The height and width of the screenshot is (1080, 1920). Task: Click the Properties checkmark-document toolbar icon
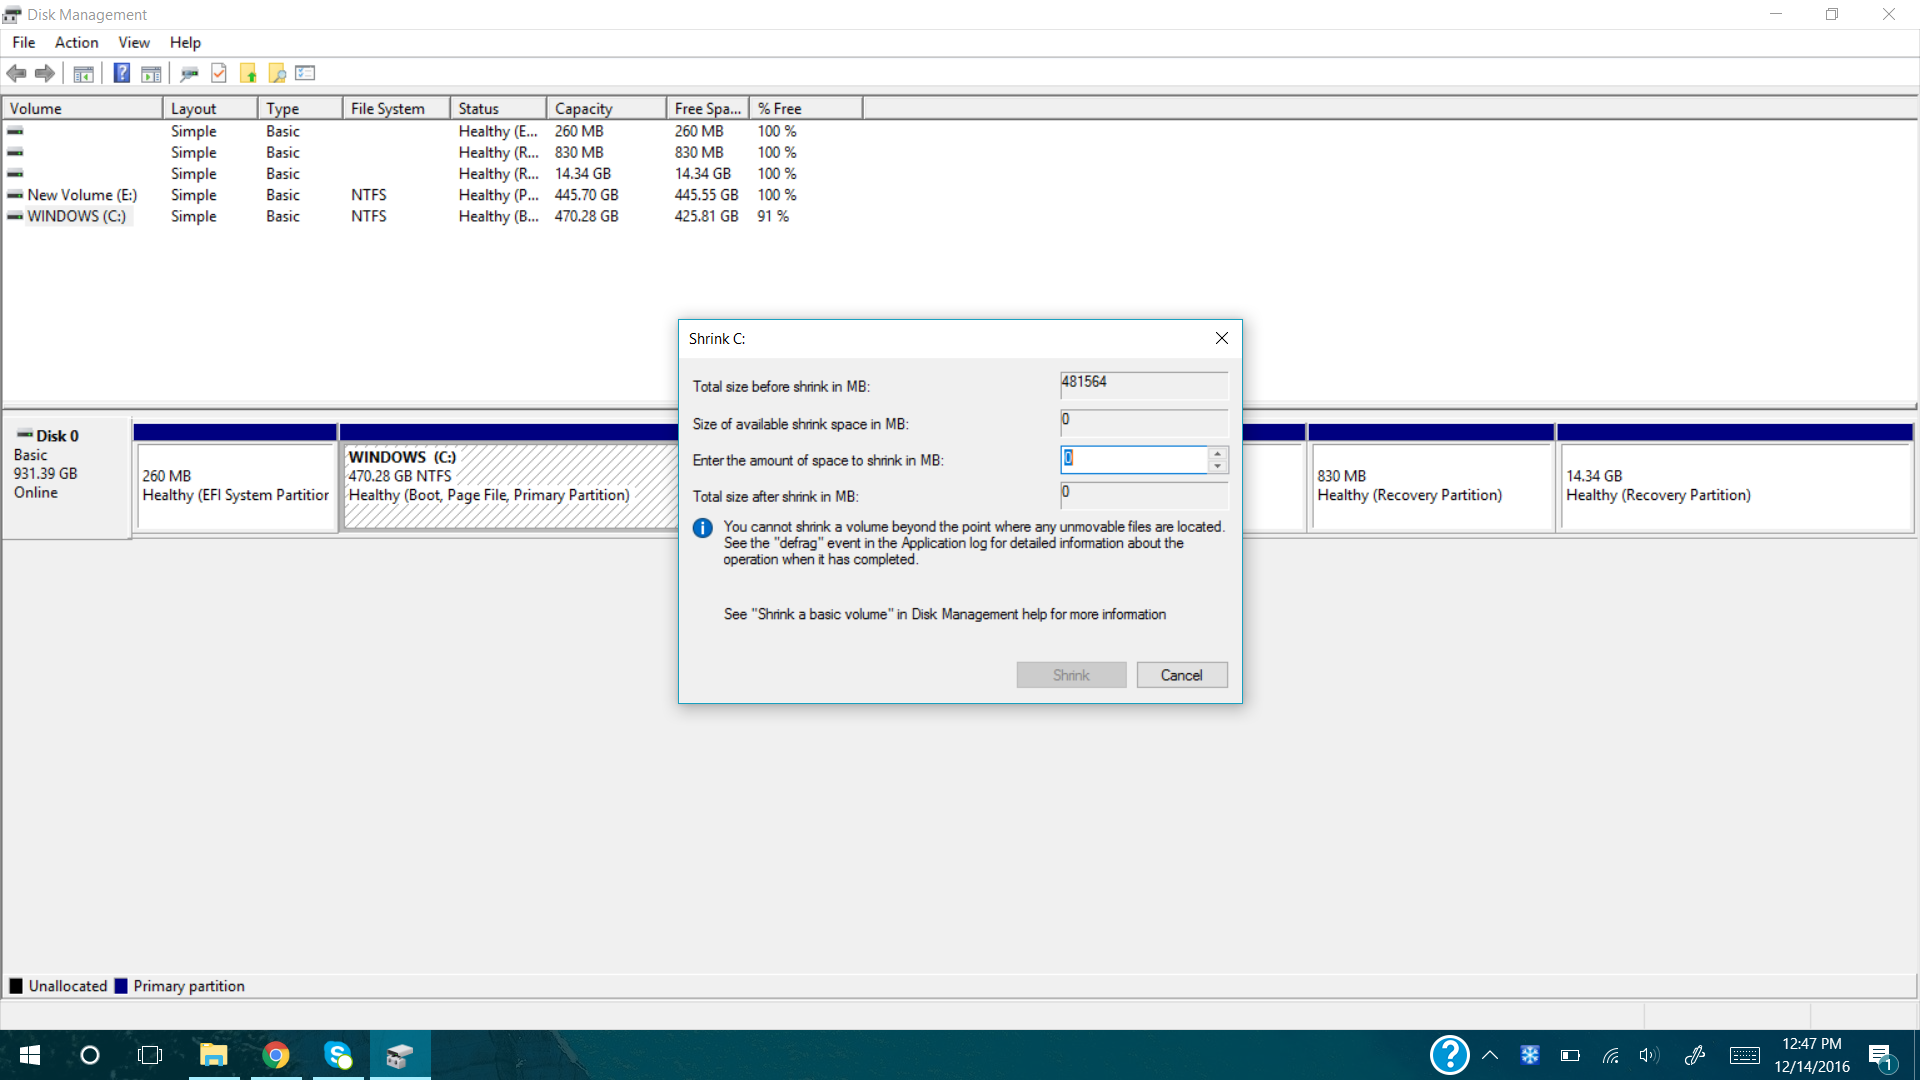pyautogui.click(x=219, y=73)
